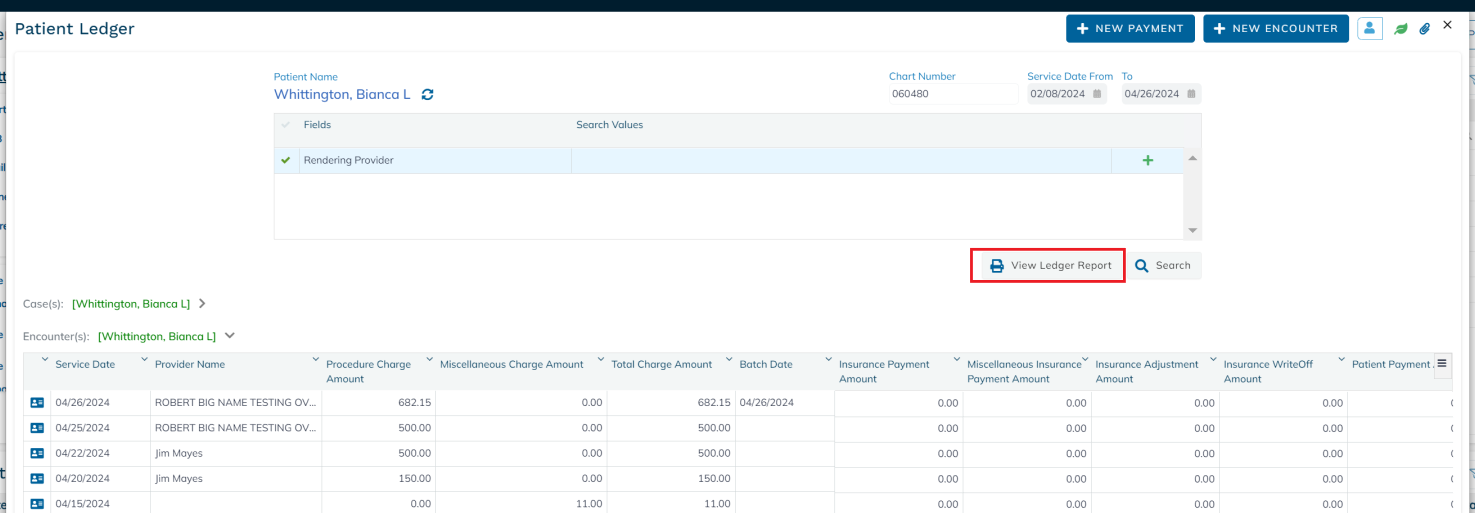Screen dimensions: 1475x513
Task: Click Encounter(s) Whittington, Bianca L link
Action: pyautogui.click(x=157, y=337)
